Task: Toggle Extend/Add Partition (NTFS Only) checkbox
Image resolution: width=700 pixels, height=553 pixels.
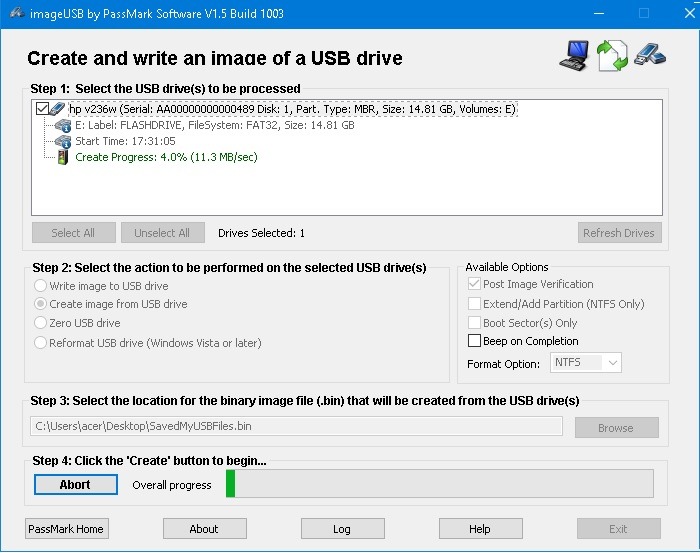Action: (x=474, y=304)
